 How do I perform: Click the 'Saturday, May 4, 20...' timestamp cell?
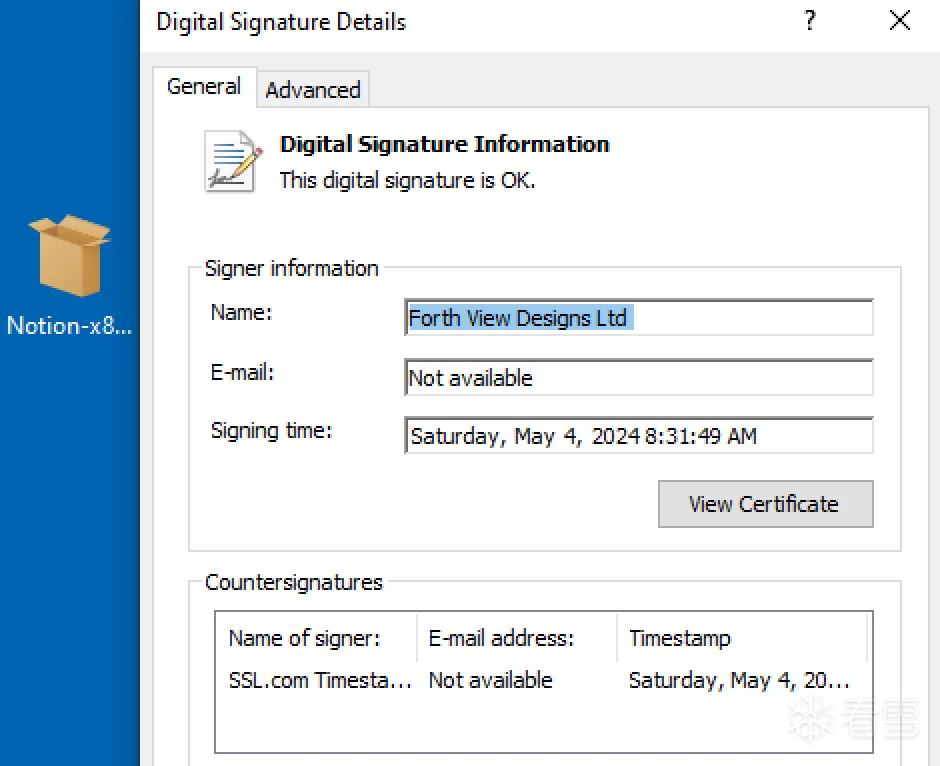point(739,681)
